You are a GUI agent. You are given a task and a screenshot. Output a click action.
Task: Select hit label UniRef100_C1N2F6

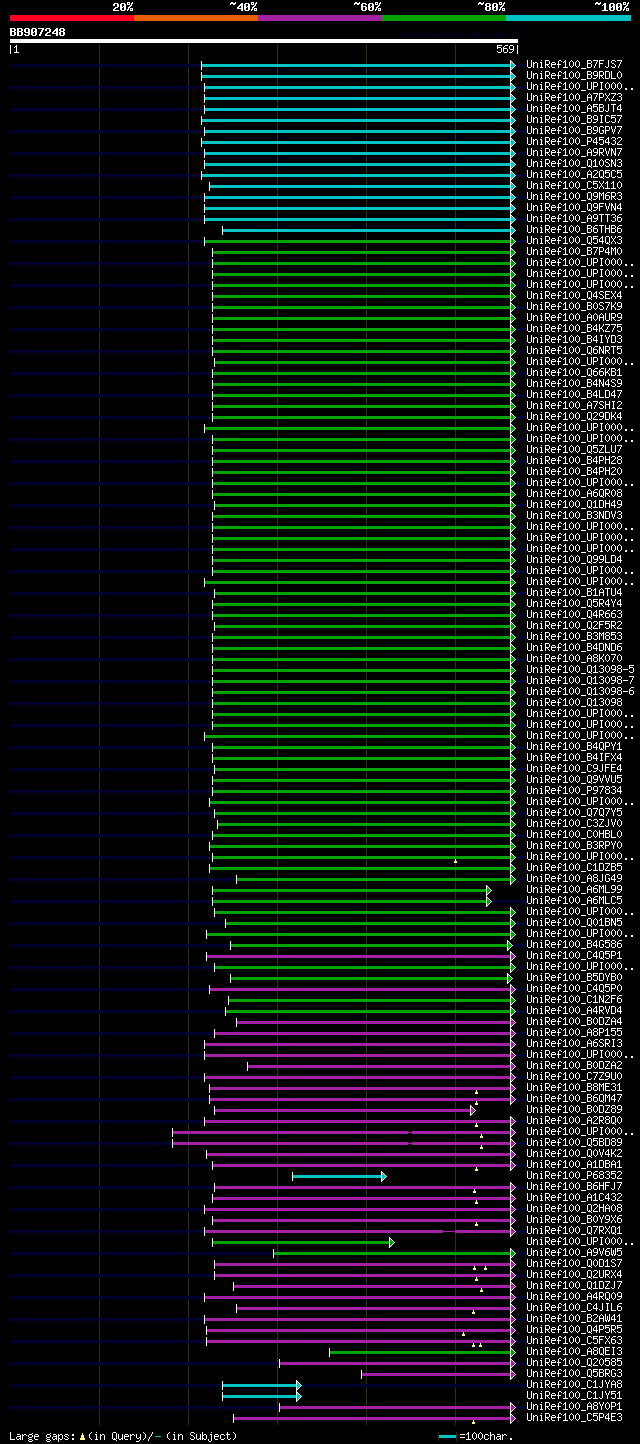click(x=574, y=999)
